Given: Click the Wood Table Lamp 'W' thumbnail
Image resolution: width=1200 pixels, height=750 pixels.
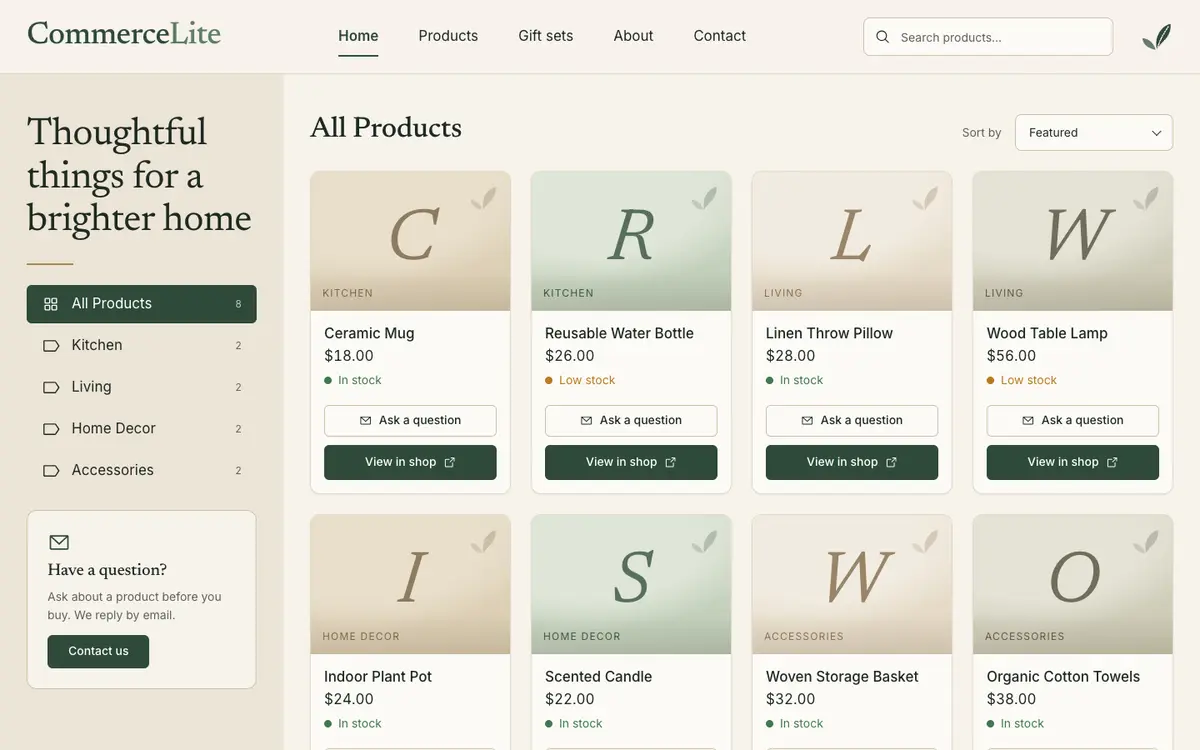Looking at the screenshot, I should pos(1073,241).
